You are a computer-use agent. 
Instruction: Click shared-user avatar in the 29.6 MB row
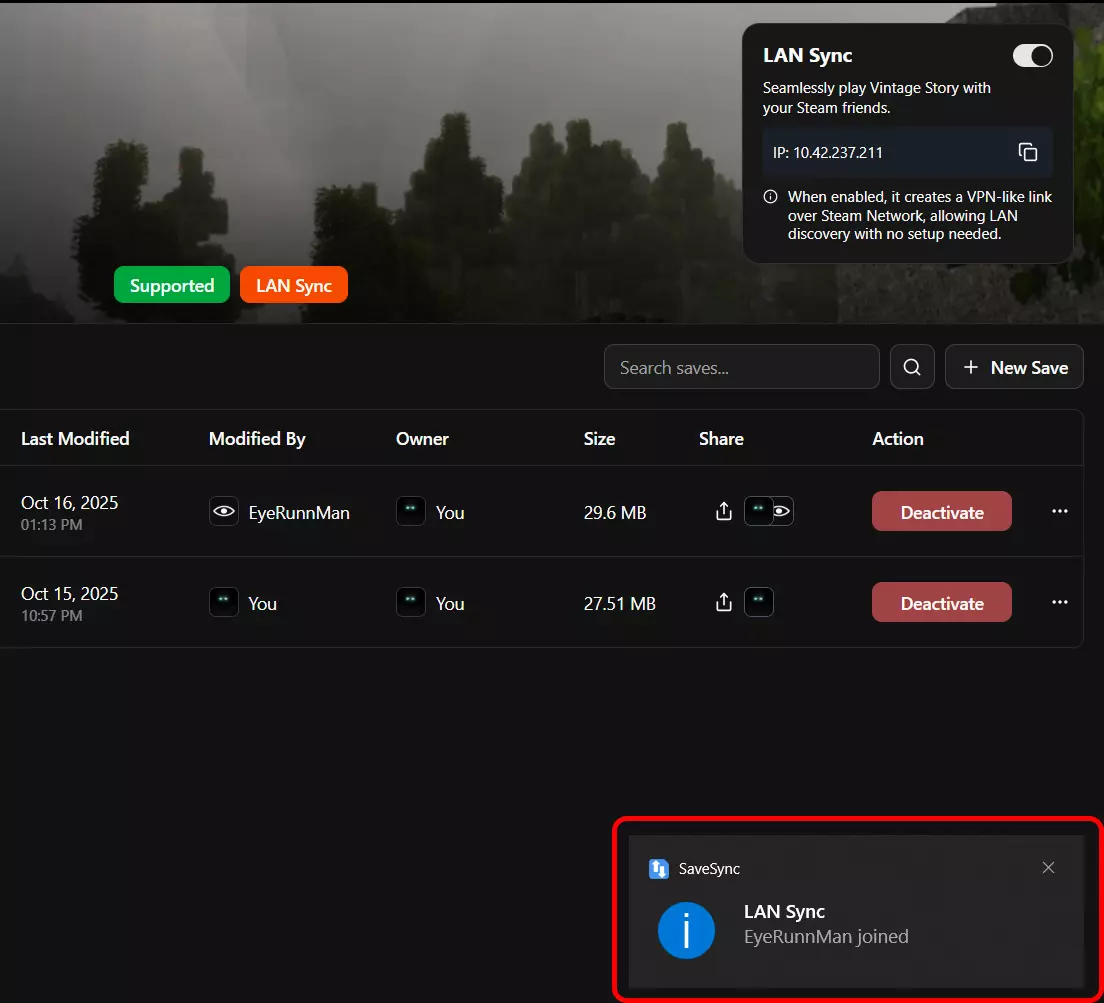pyautogui.click(x=758, y=511)
